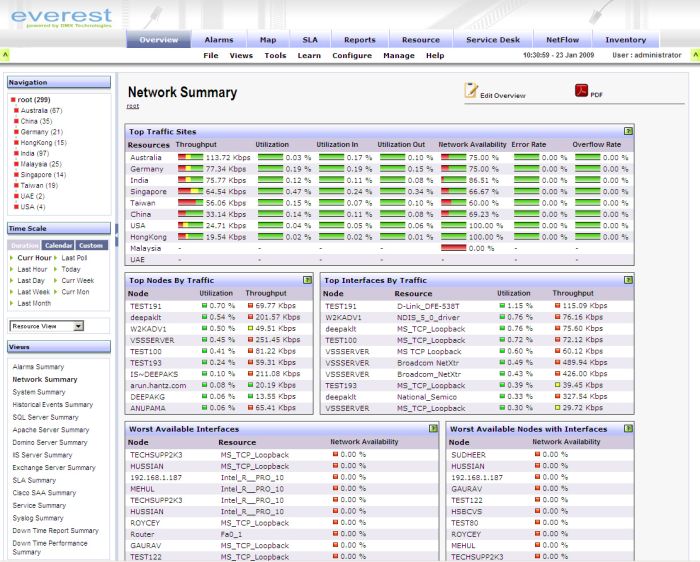Screen dimensions: 700x562
Task: Click the red status icon beside root (299)
Action: coord(13,100)
